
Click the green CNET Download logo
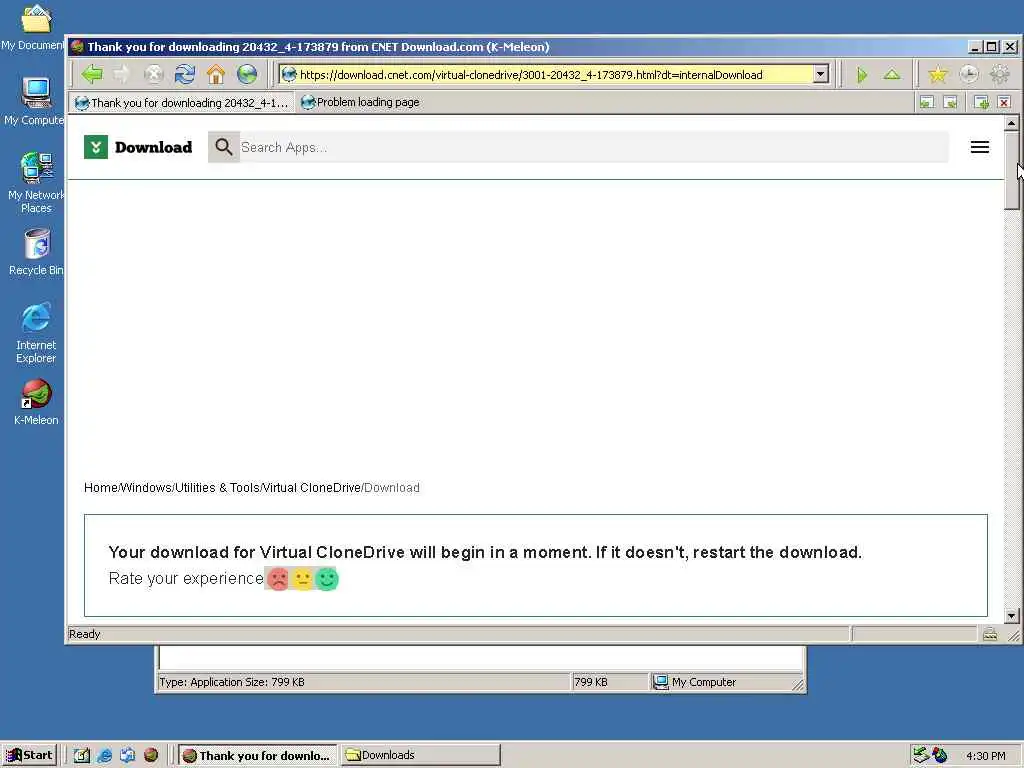(96, 147)
